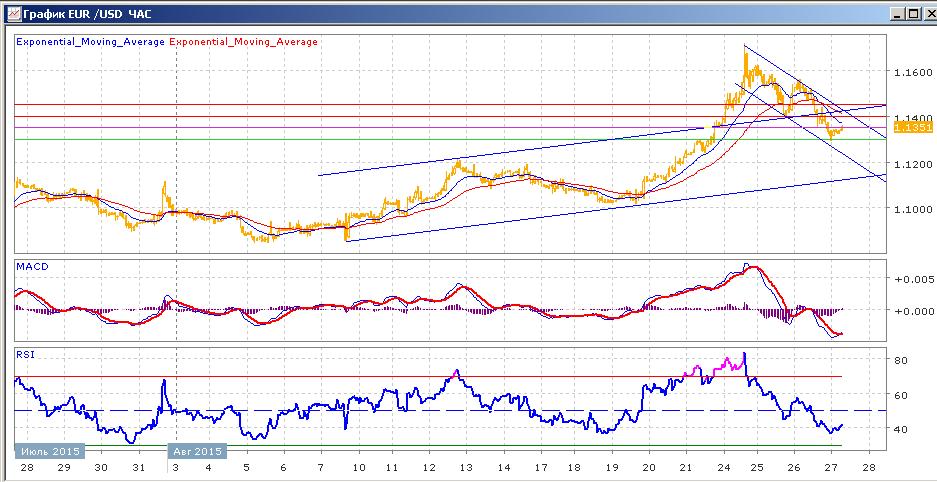Screen dimensions: 937x482
Task: Maximize the EUR/USD chart window
Action: 912,13
